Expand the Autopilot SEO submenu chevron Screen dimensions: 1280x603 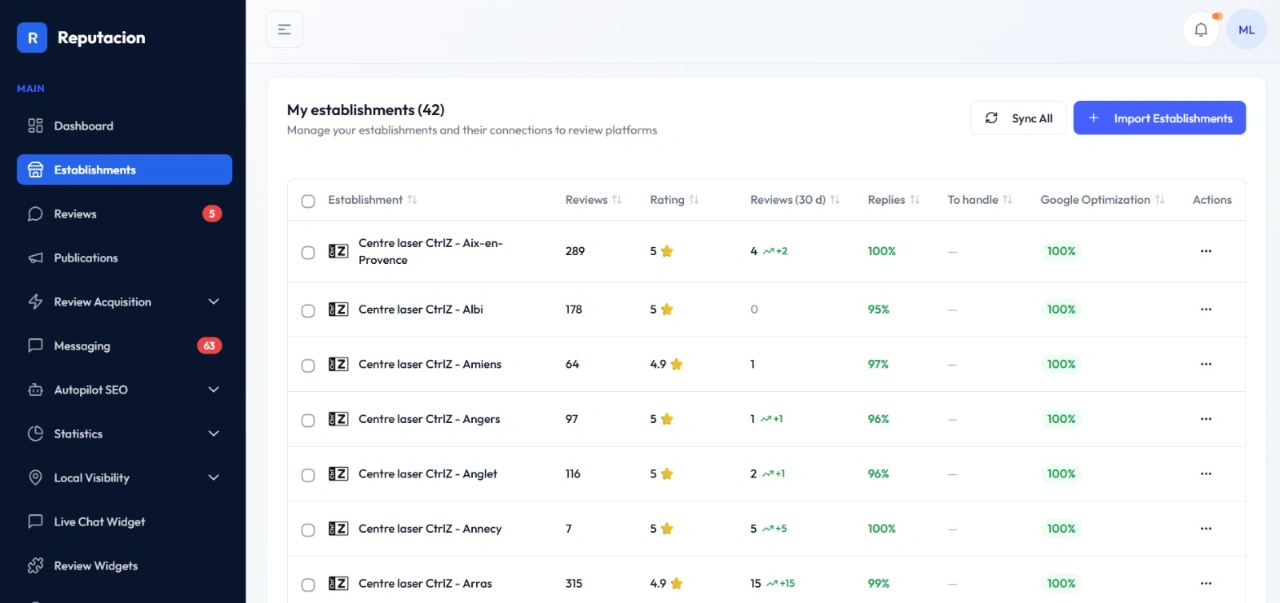[x=213, y=390]
